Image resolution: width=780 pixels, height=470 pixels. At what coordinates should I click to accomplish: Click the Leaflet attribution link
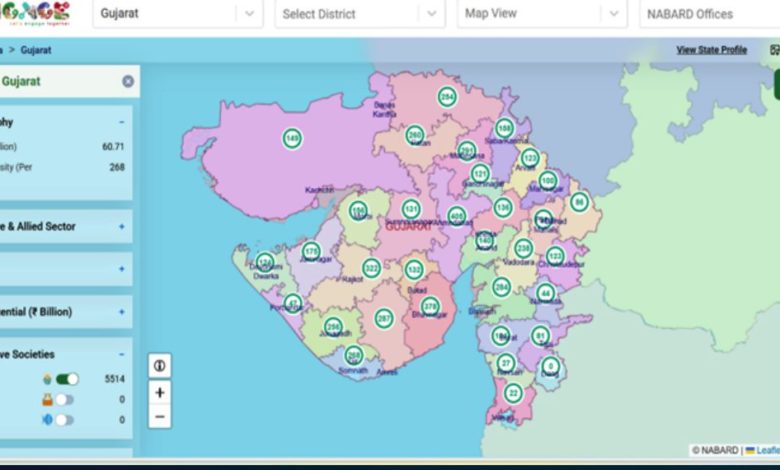[x=766, y=450]
